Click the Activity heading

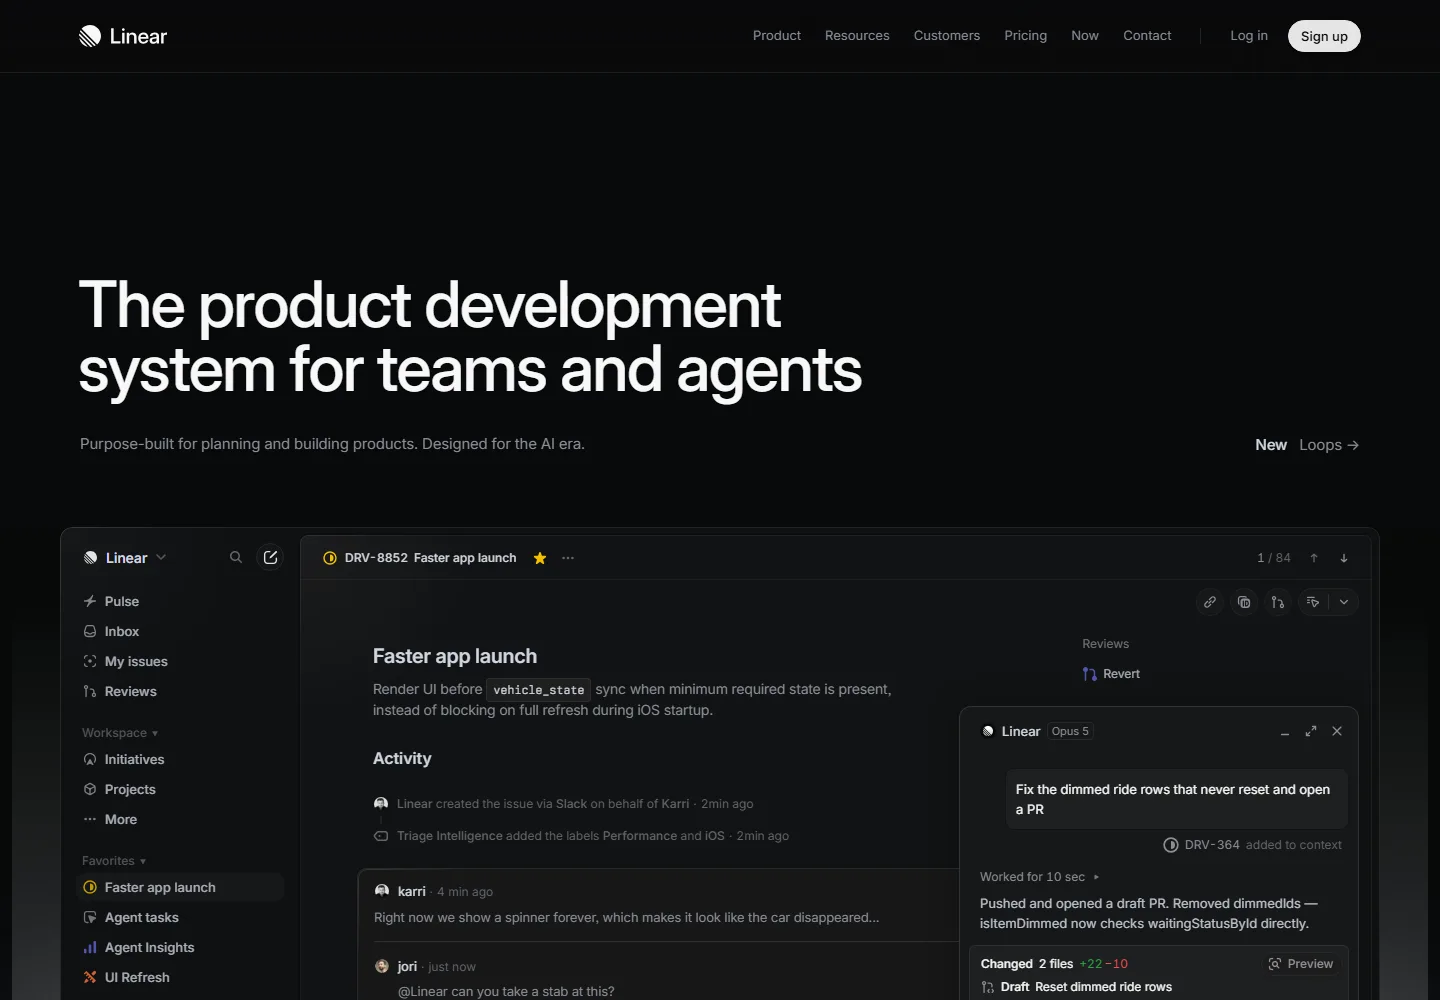[402, 758]
